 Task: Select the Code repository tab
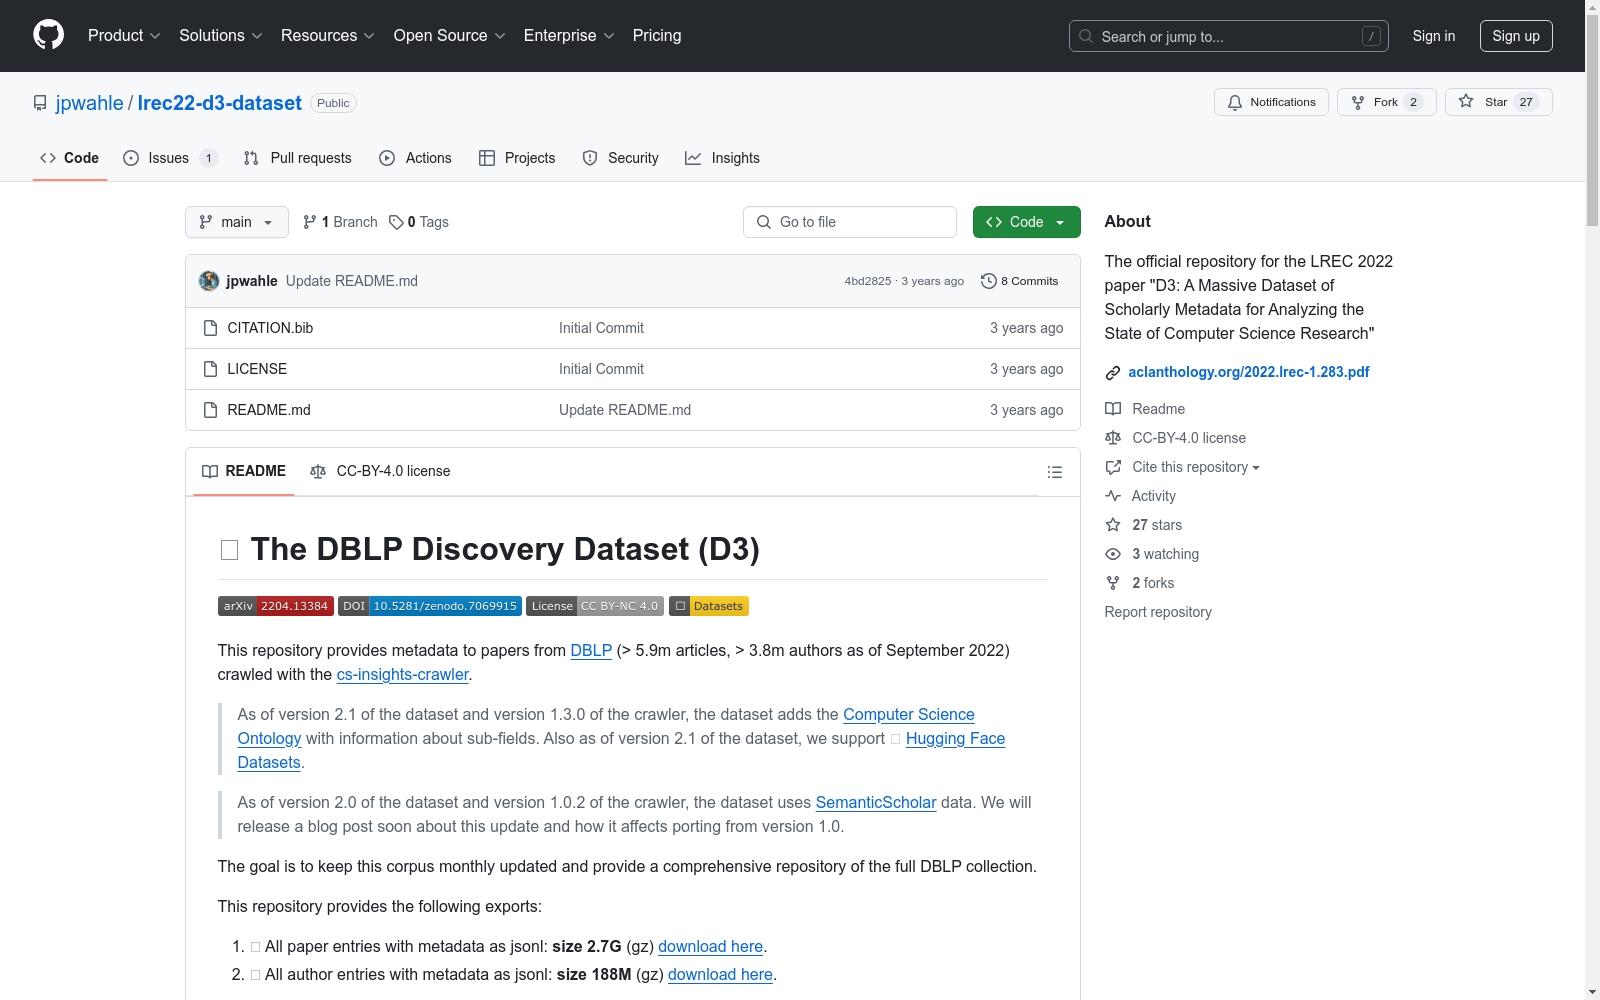pyautogui.click(x=70, y=158)
